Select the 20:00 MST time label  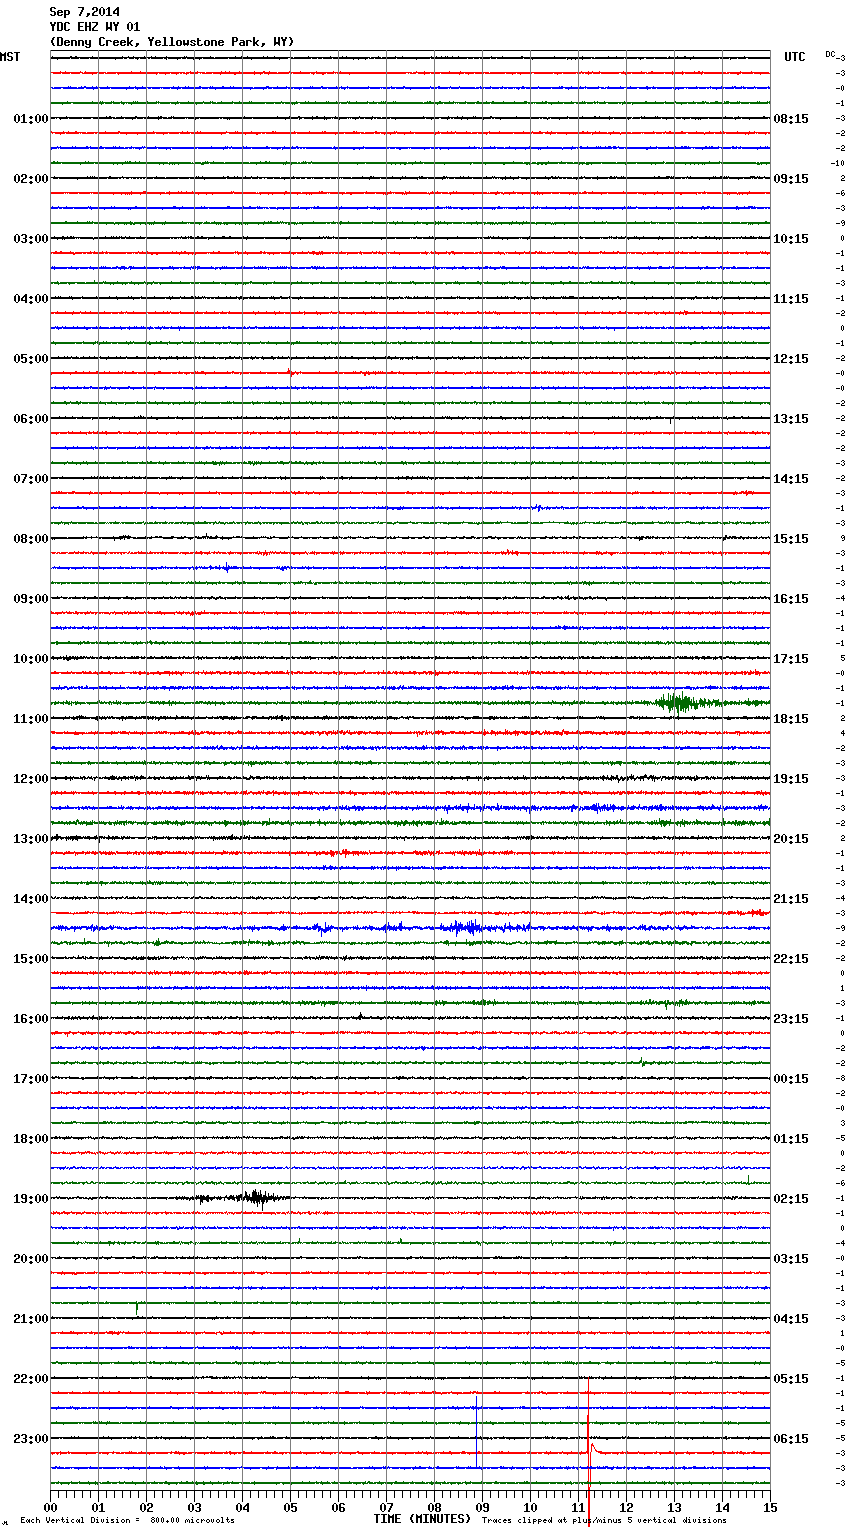[x=31, y=1259]
